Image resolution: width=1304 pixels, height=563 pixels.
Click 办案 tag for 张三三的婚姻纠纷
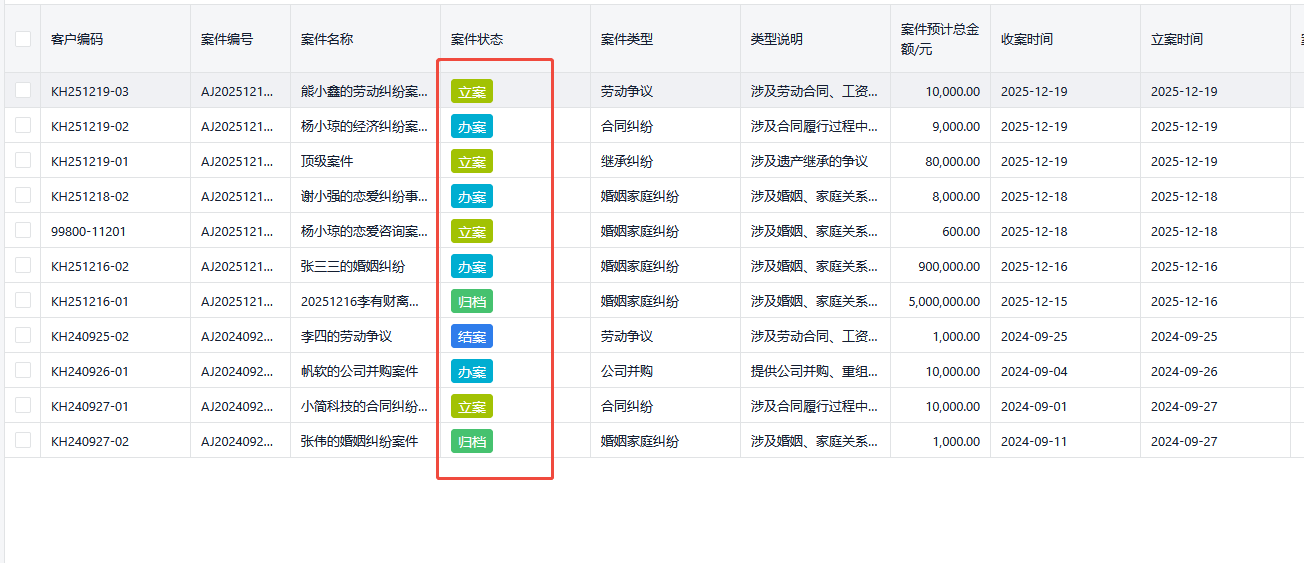471,266
